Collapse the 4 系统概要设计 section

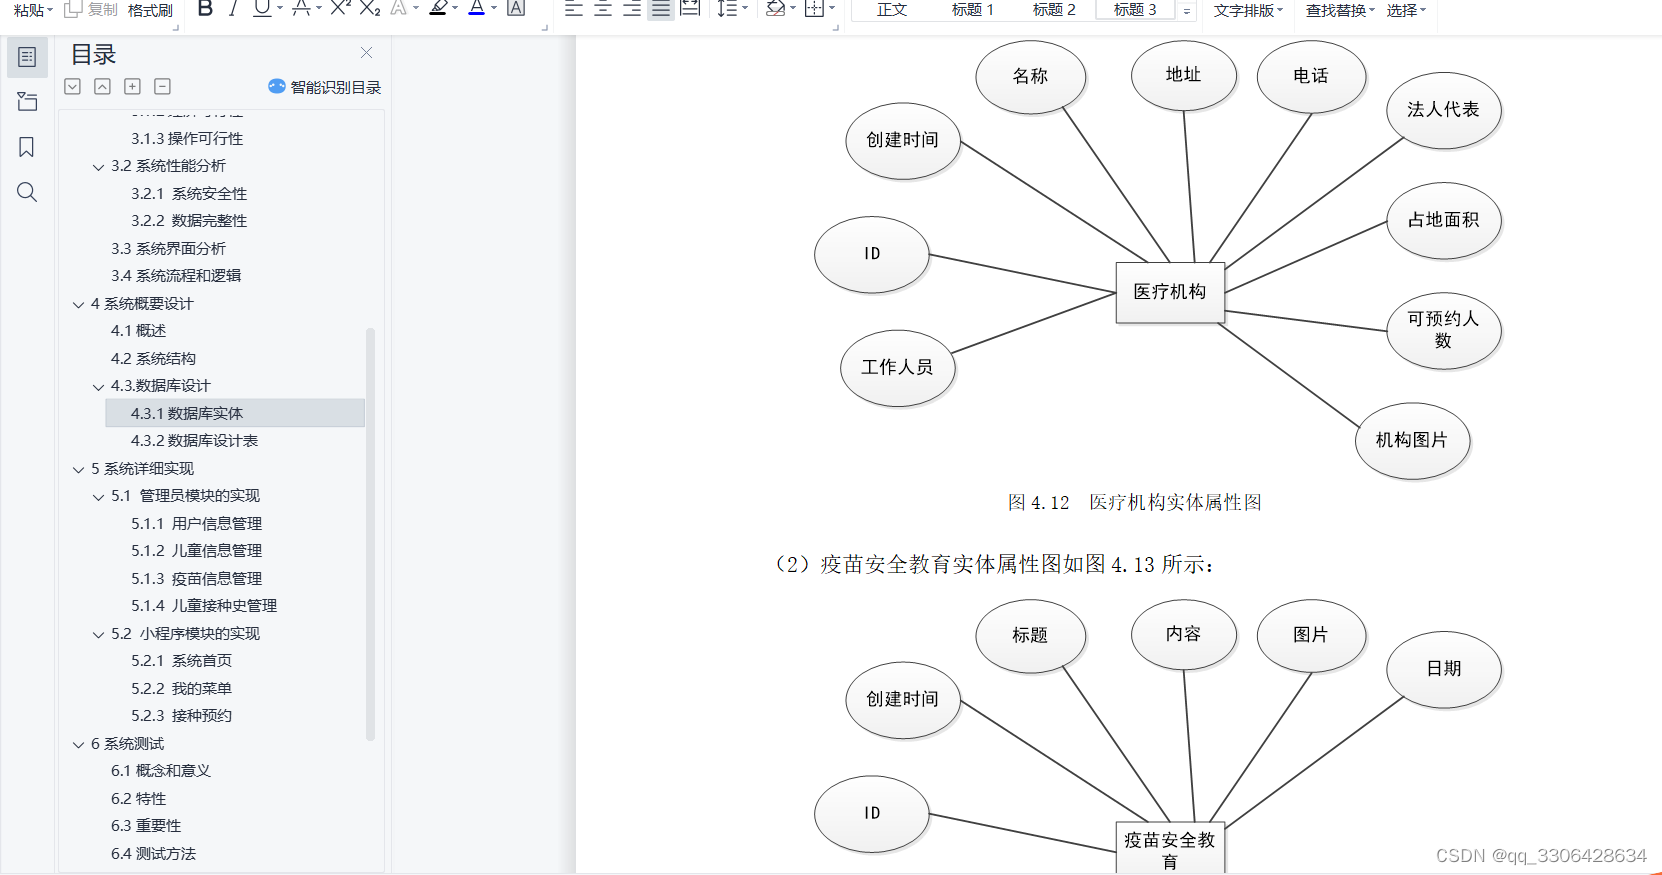coord(78,304)
